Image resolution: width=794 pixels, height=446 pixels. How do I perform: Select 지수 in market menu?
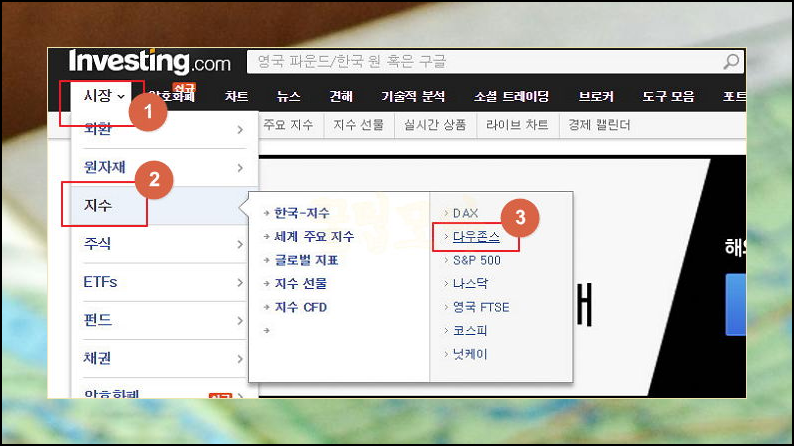(98, 206)
